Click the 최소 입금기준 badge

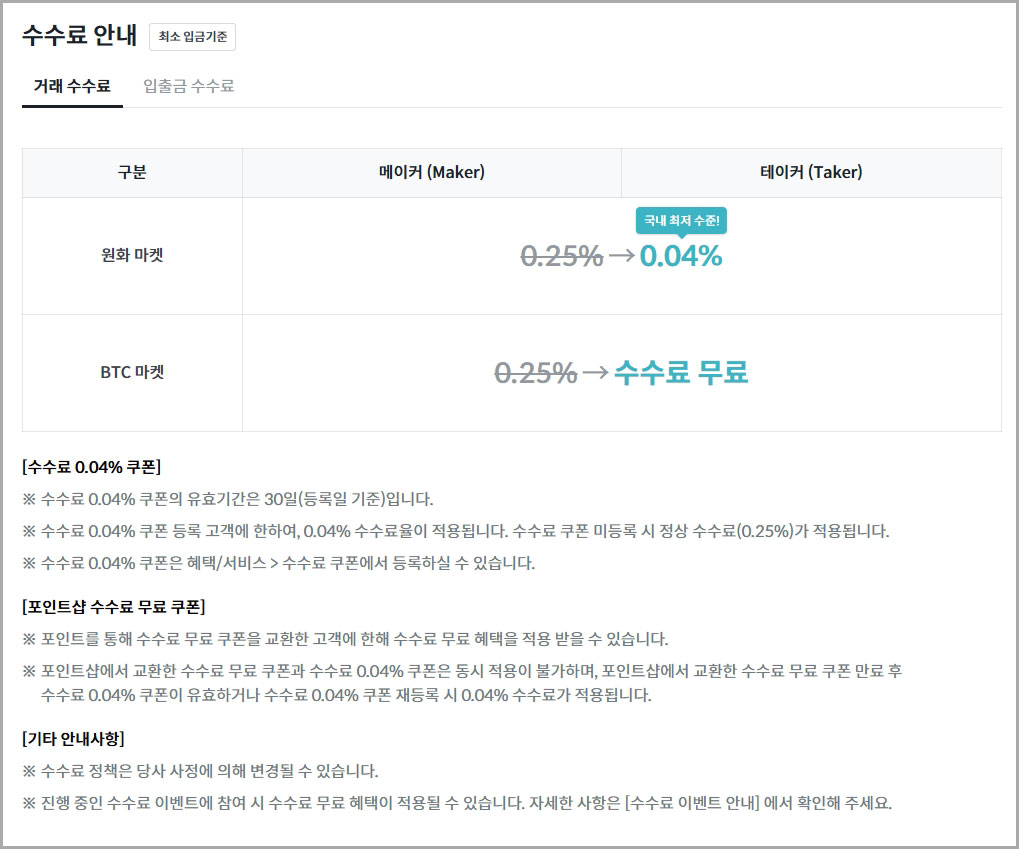pos(191,35)
